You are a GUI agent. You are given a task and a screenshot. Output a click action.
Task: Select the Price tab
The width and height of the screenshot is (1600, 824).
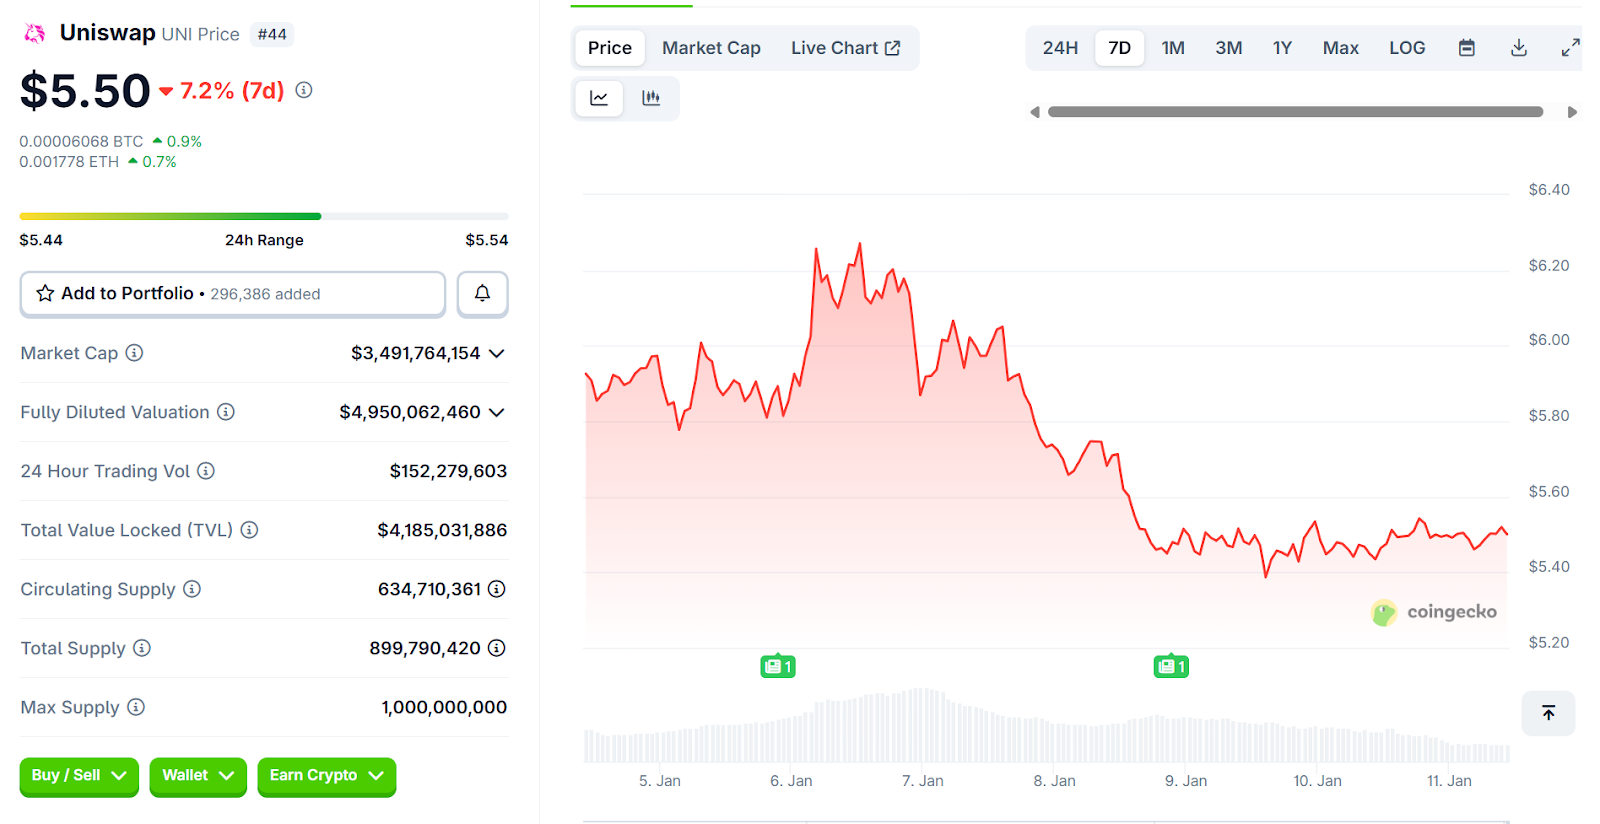609,48
